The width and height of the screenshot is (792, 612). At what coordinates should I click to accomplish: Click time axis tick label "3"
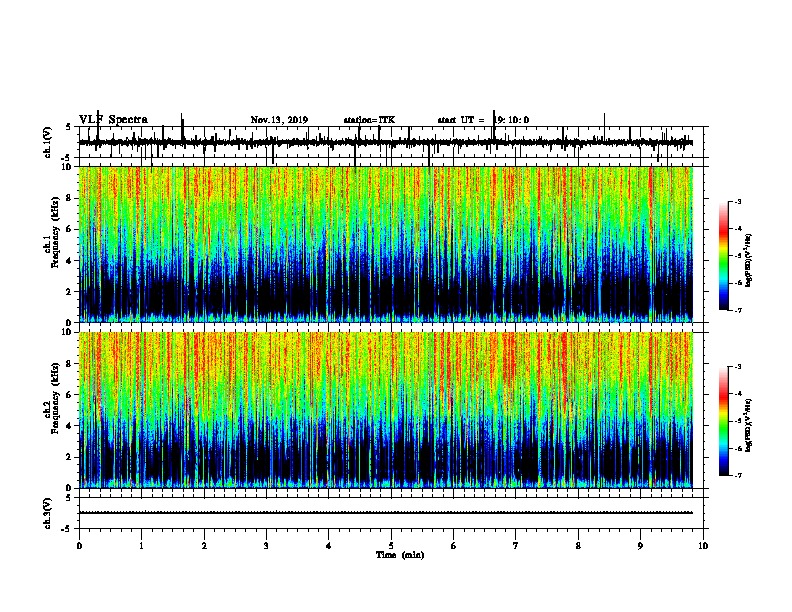267,546
